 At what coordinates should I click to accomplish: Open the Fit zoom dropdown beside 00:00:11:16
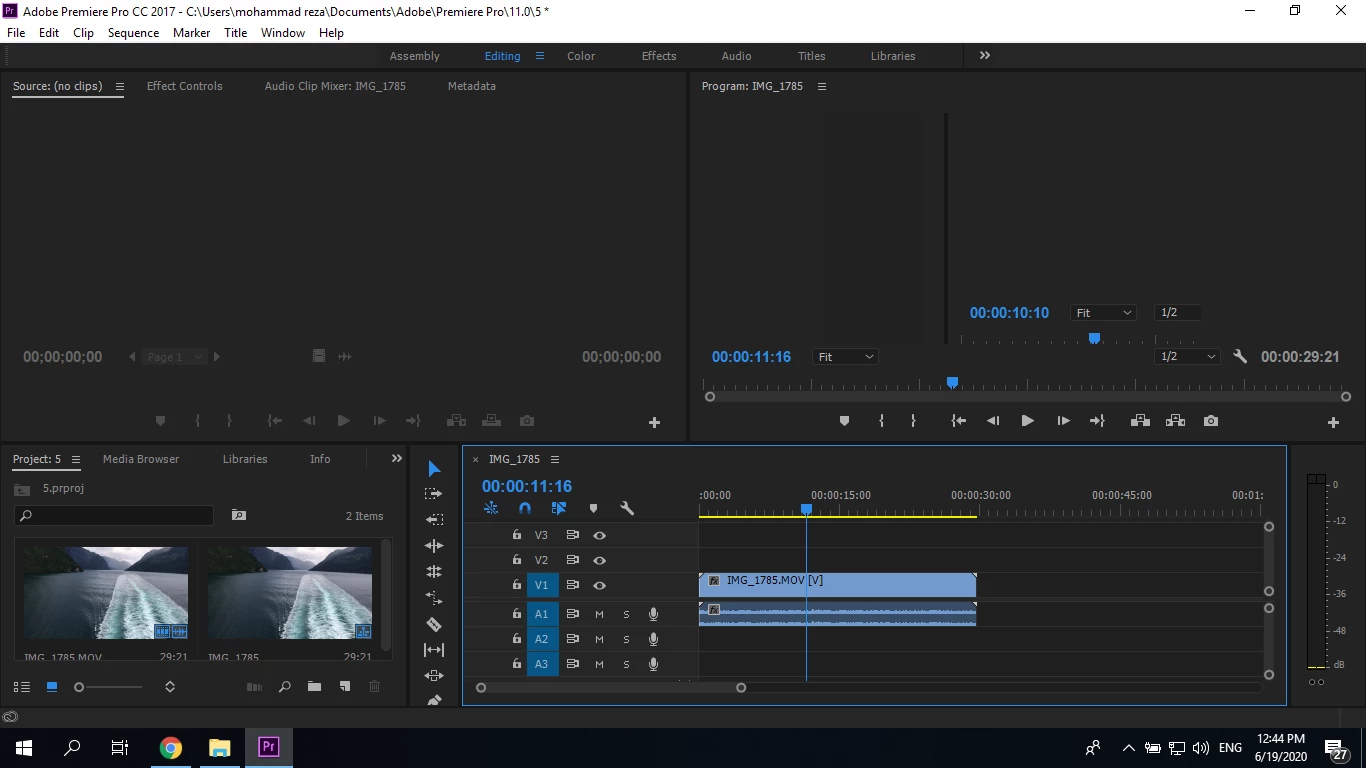(845, 357)
